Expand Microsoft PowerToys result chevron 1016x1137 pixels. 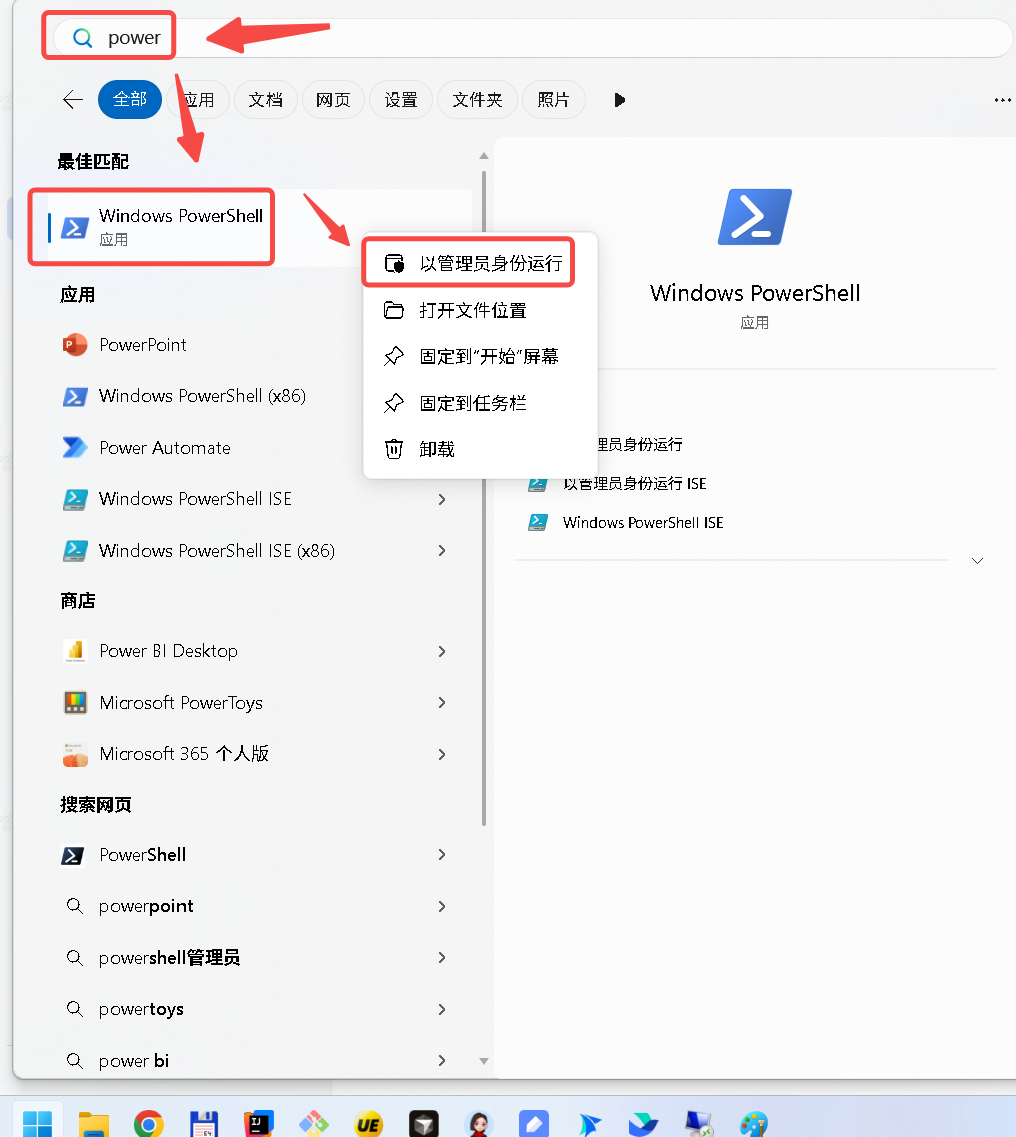tap(442, 703)
